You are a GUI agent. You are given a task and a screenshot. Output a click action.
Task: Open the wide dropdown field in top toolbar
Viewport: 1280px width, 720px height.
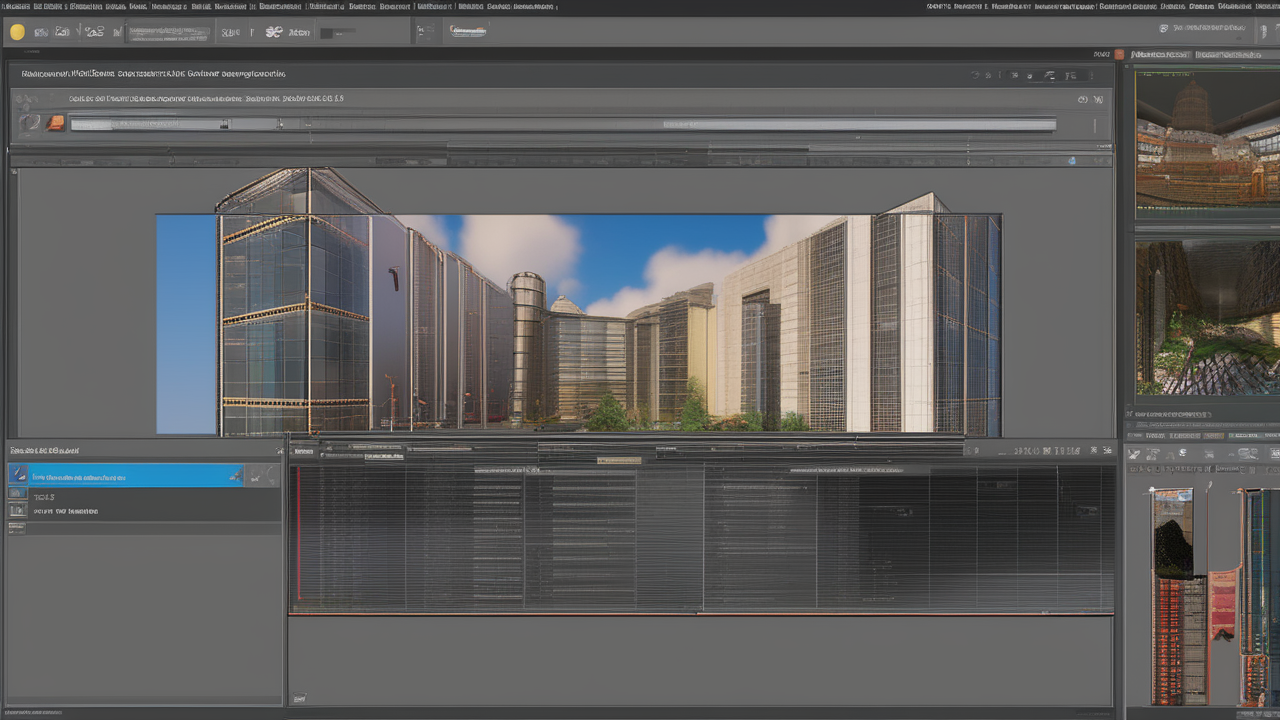[170, 32]
